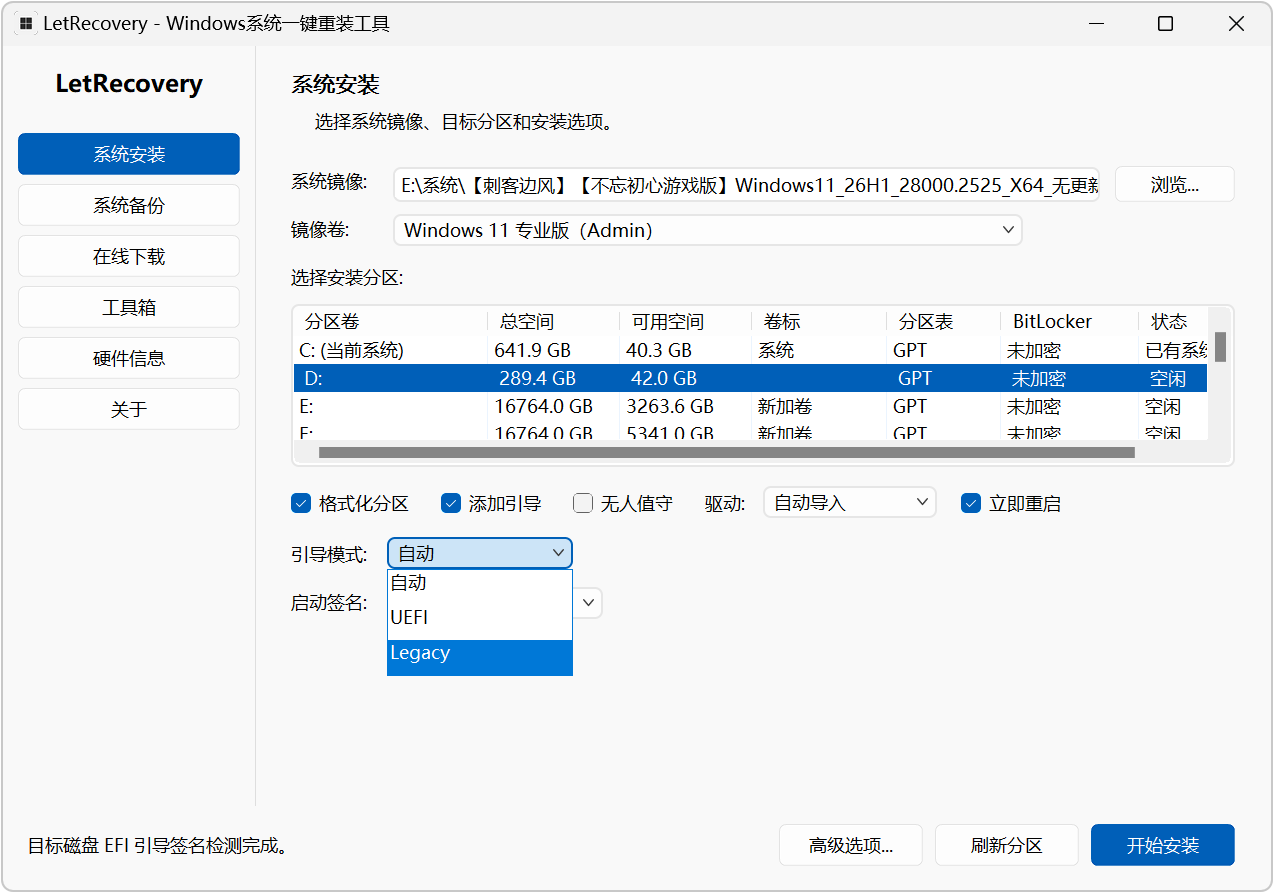Choose UEFI in the boot mode list
Screen dimensions: 1274x893
tap(480, 618)
